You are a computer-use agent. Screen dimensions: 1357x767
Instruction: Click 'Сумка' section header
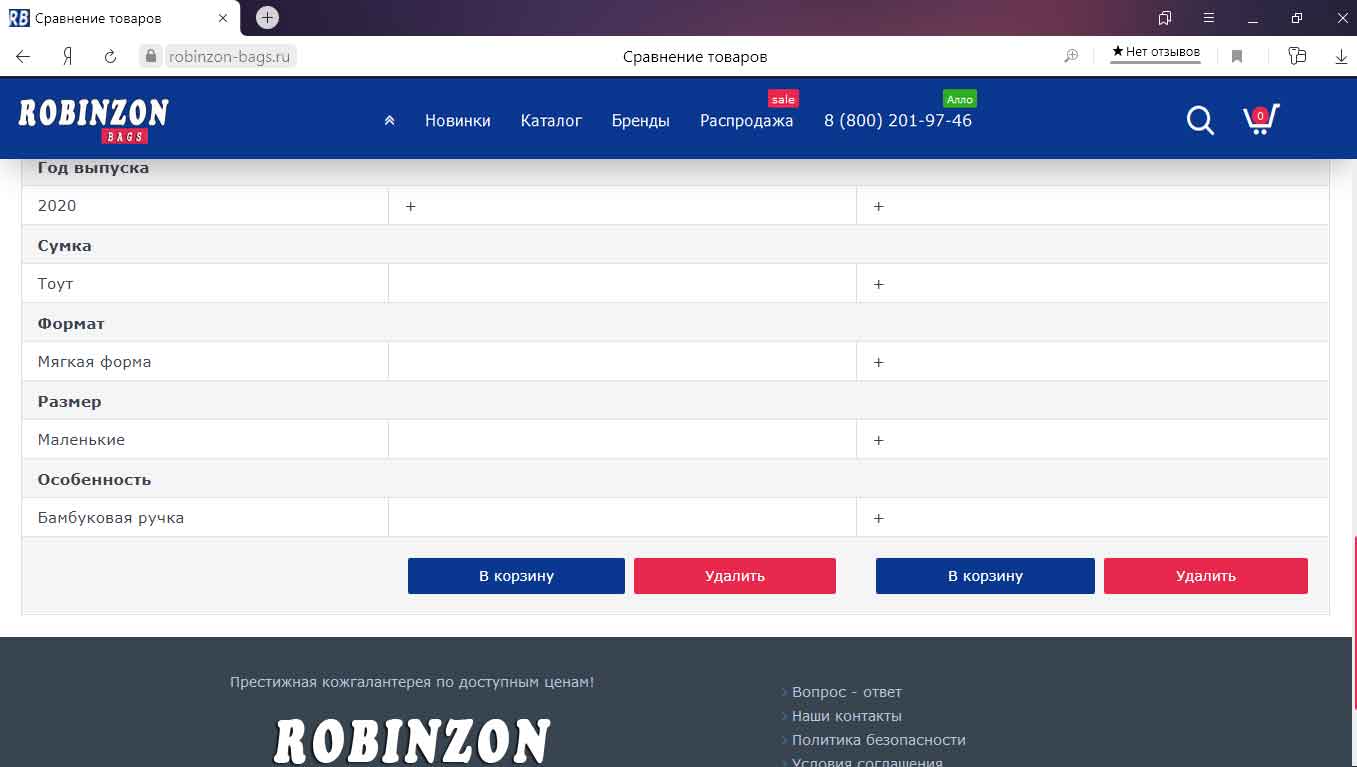click(64, 246)
